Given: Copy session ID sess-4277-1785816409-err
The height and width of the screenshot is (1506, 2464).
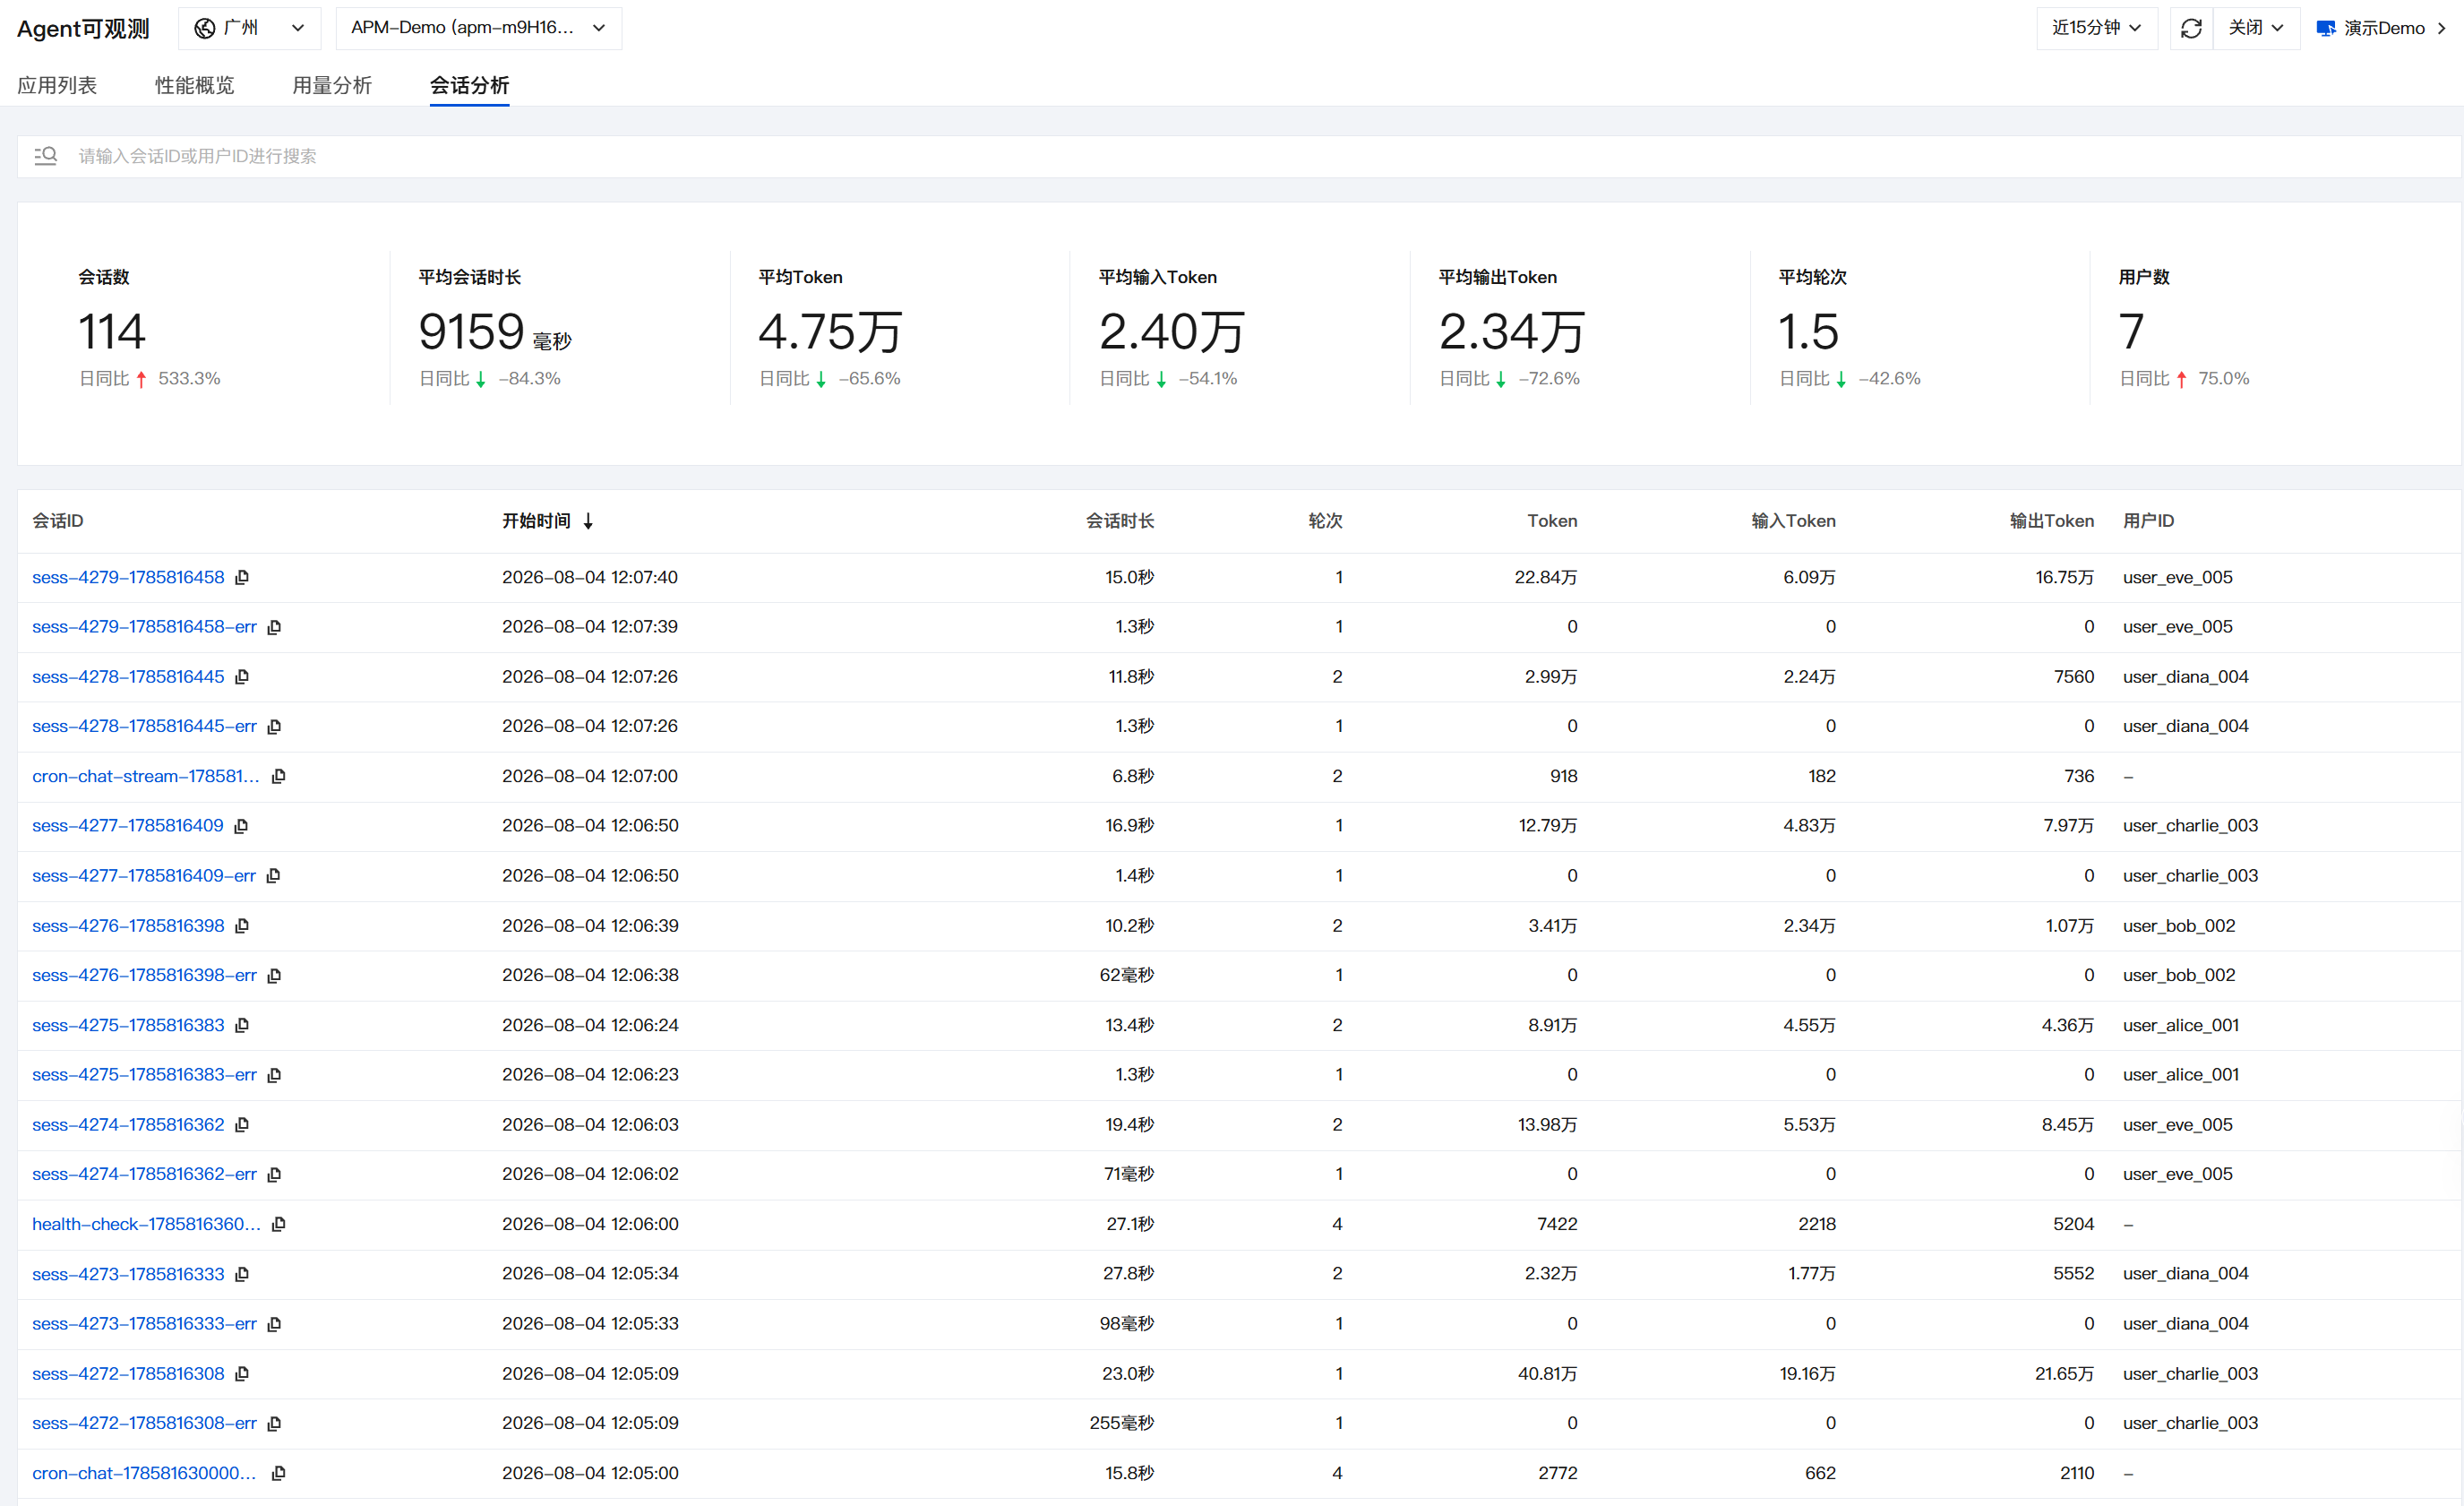Looking at the screenshot, I should point(273,876).
